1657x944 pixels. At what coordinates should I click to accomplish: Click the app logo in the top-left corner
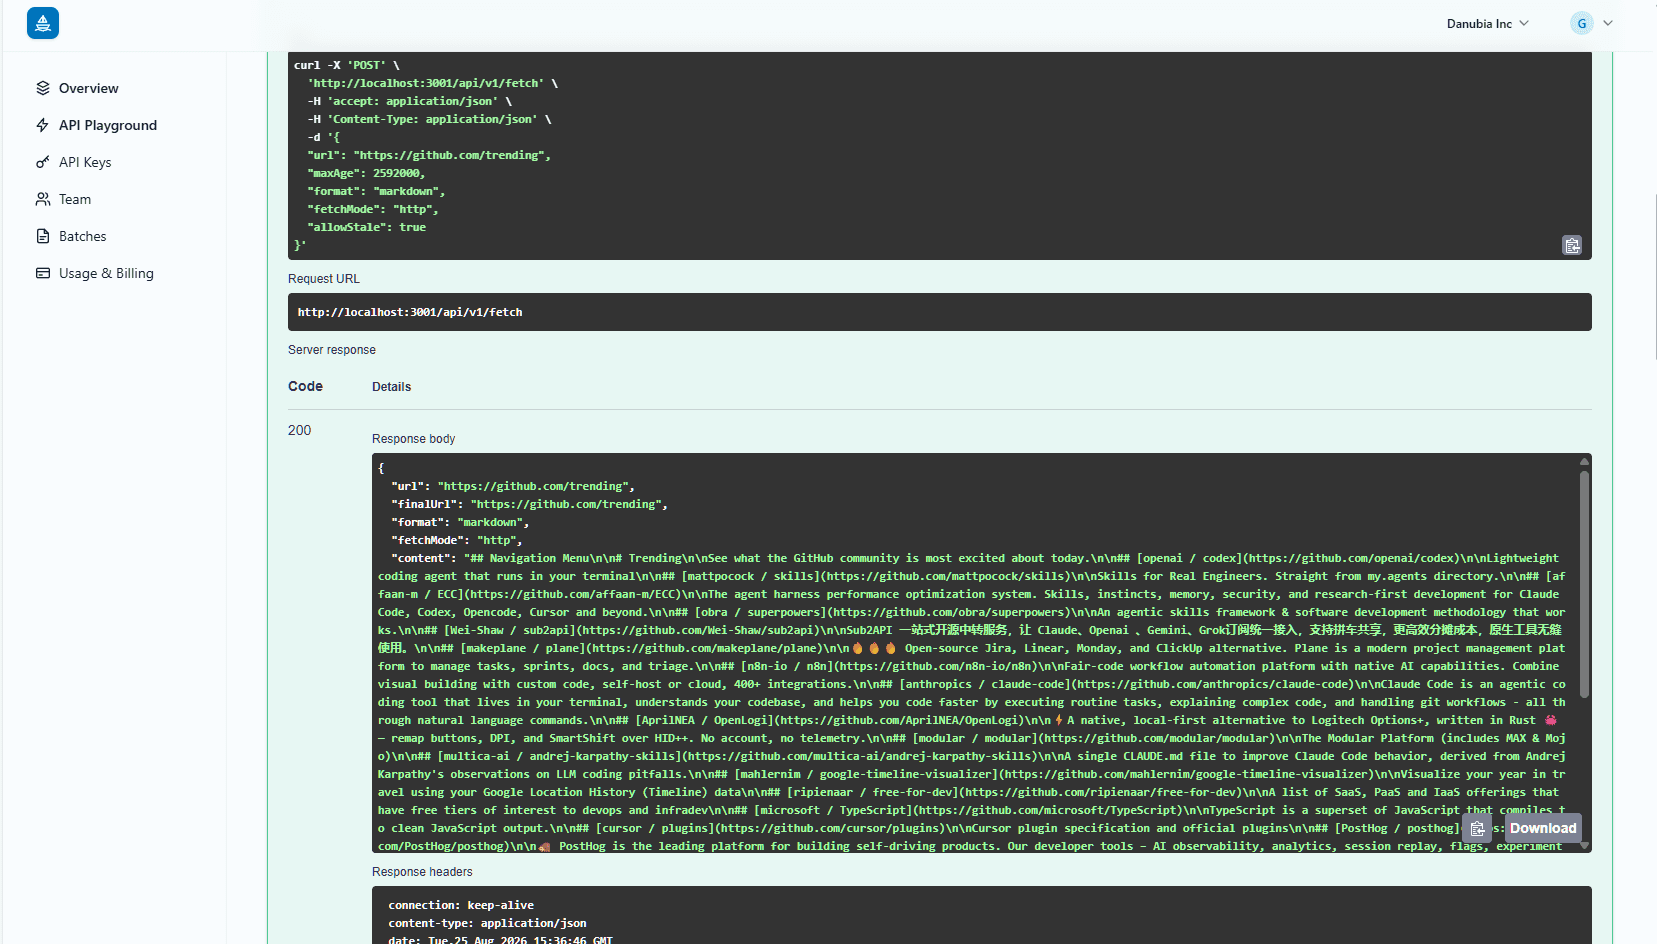point(43,23)
